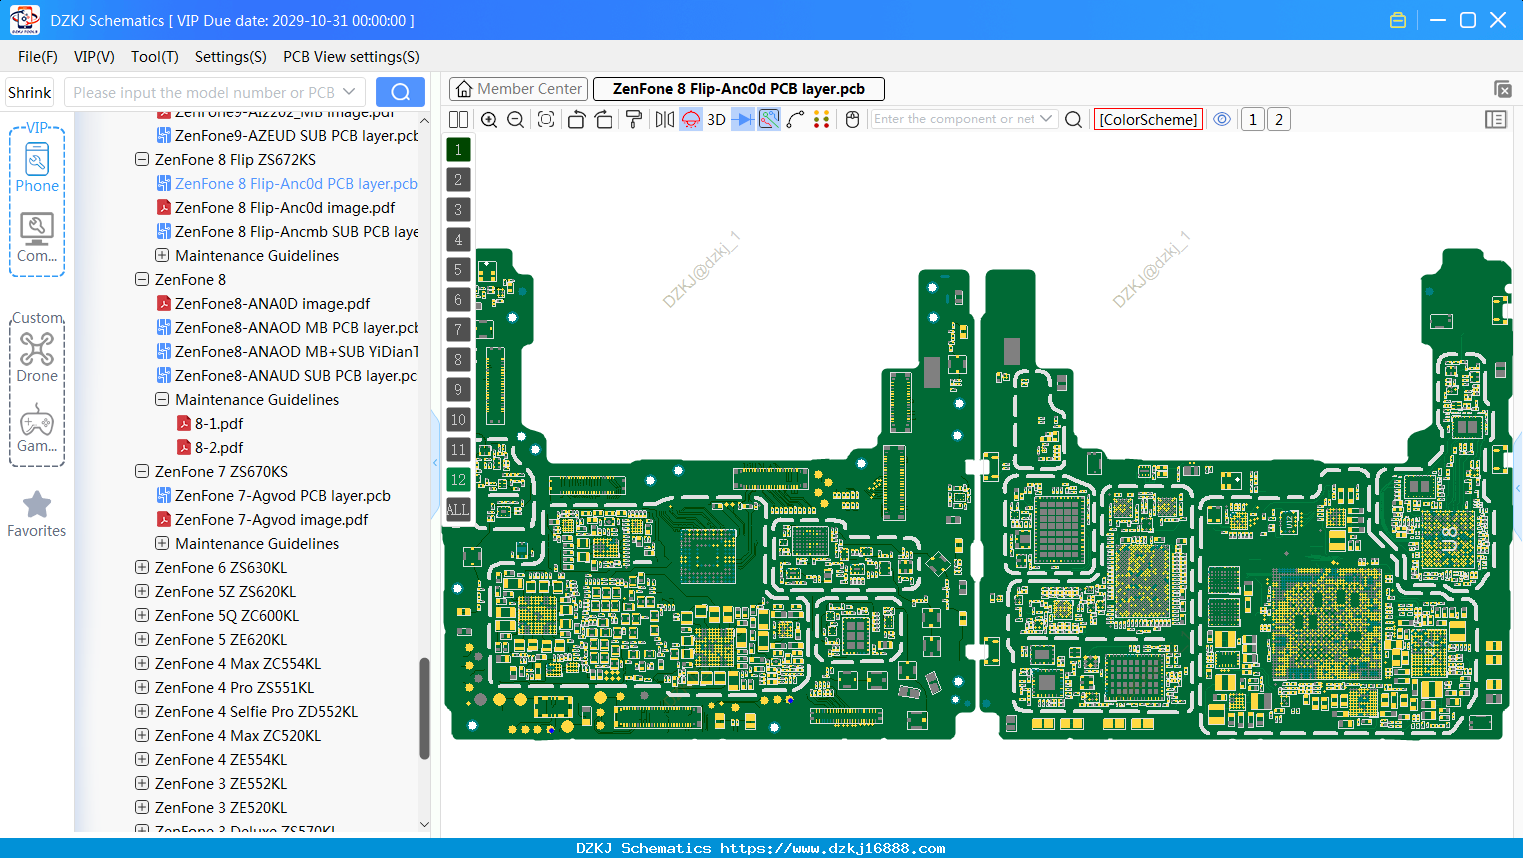Toggle PCB layer 8
Image resolution: width=1523 pixels, height=858 pixels.
coord(458,359)
